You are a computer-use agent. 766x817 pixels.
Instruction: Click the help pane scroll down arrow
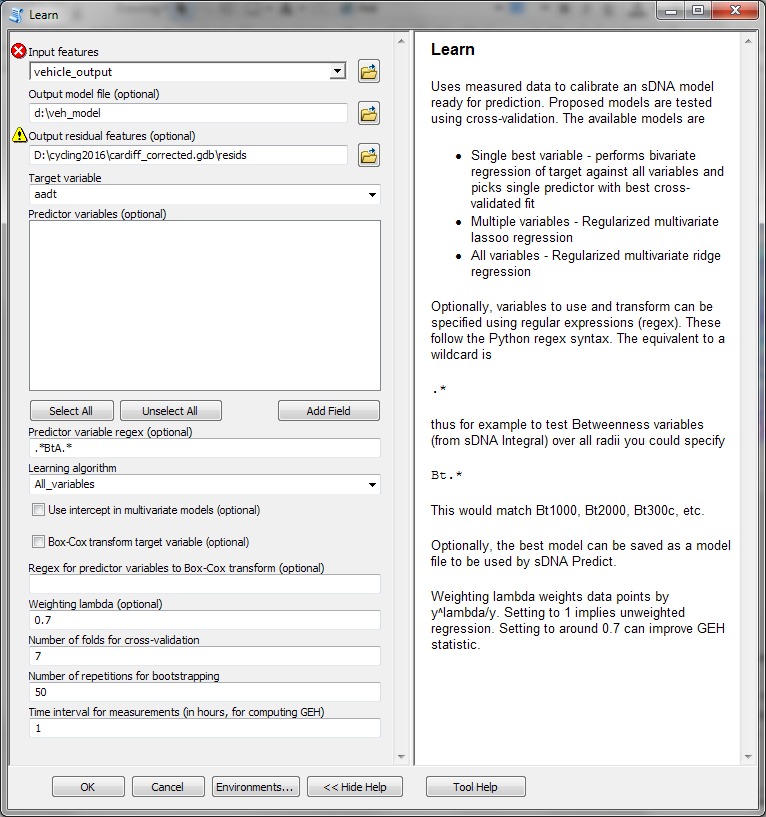748,757
